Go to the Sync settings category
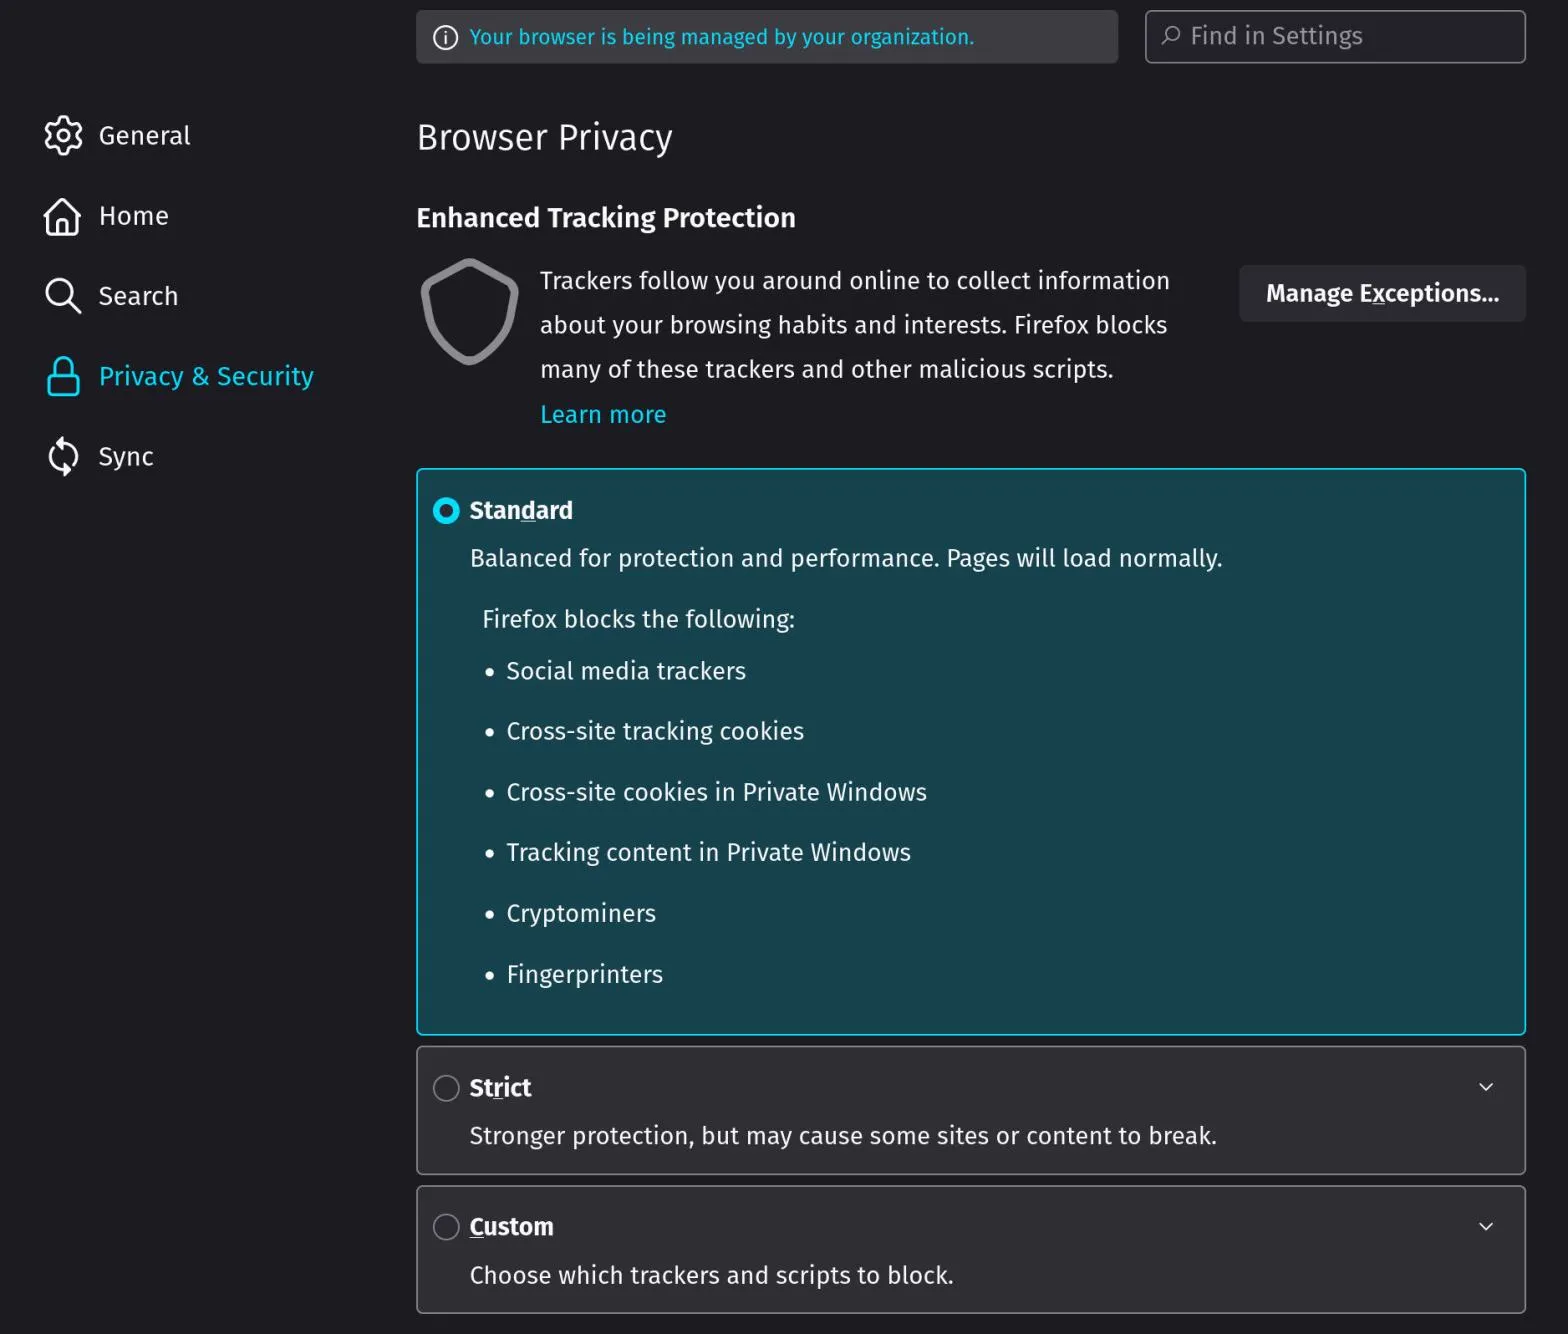 [x=126, y=457]
